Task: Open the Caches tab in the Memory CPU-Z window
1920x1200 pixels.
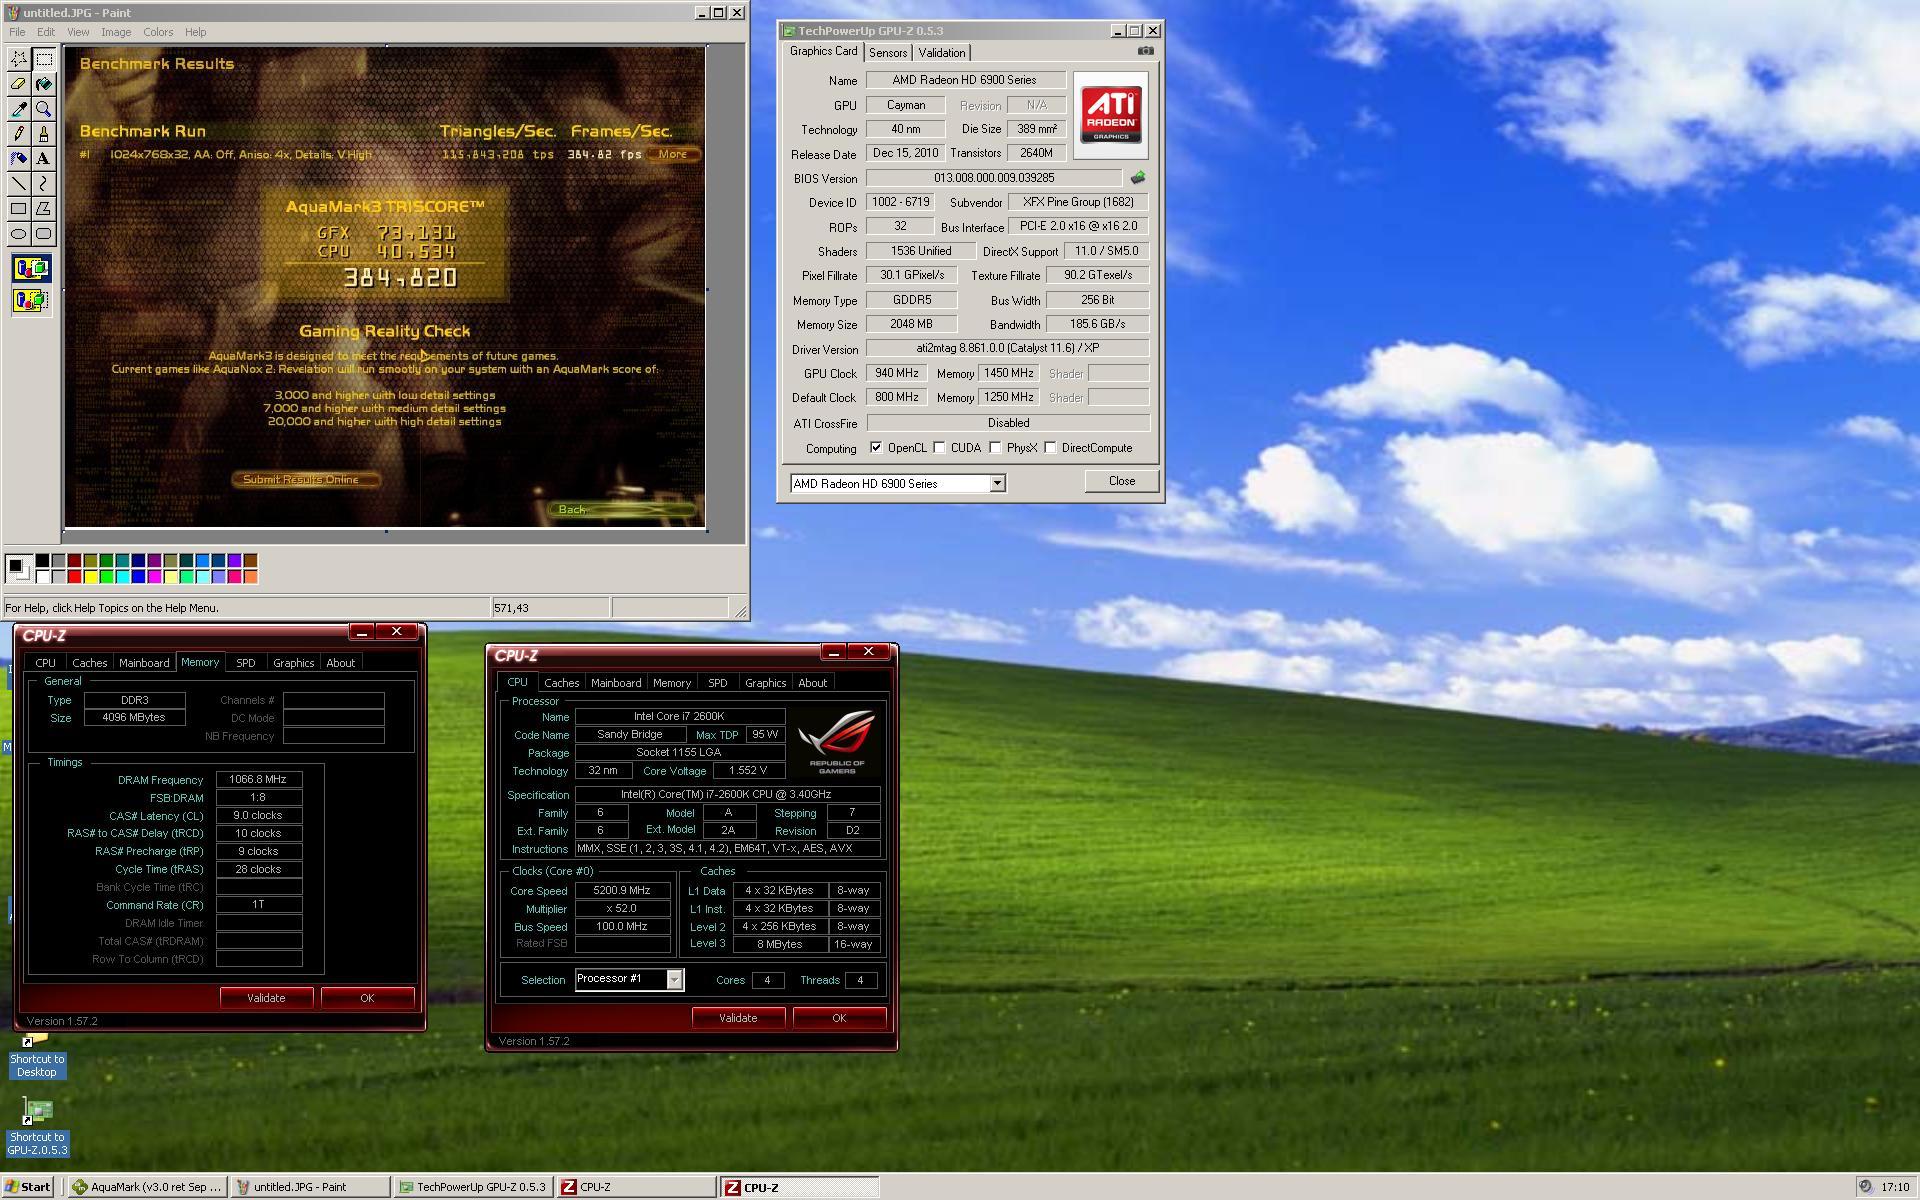Action: coord(90,663)
